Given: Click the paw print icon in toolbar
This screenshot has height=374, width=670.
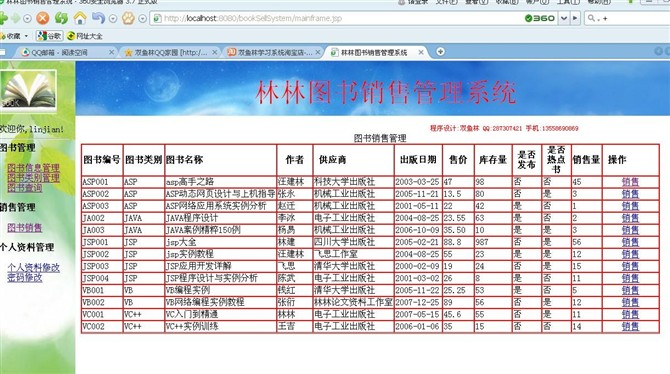Looking at the screenshot, I should pos(128,18).
